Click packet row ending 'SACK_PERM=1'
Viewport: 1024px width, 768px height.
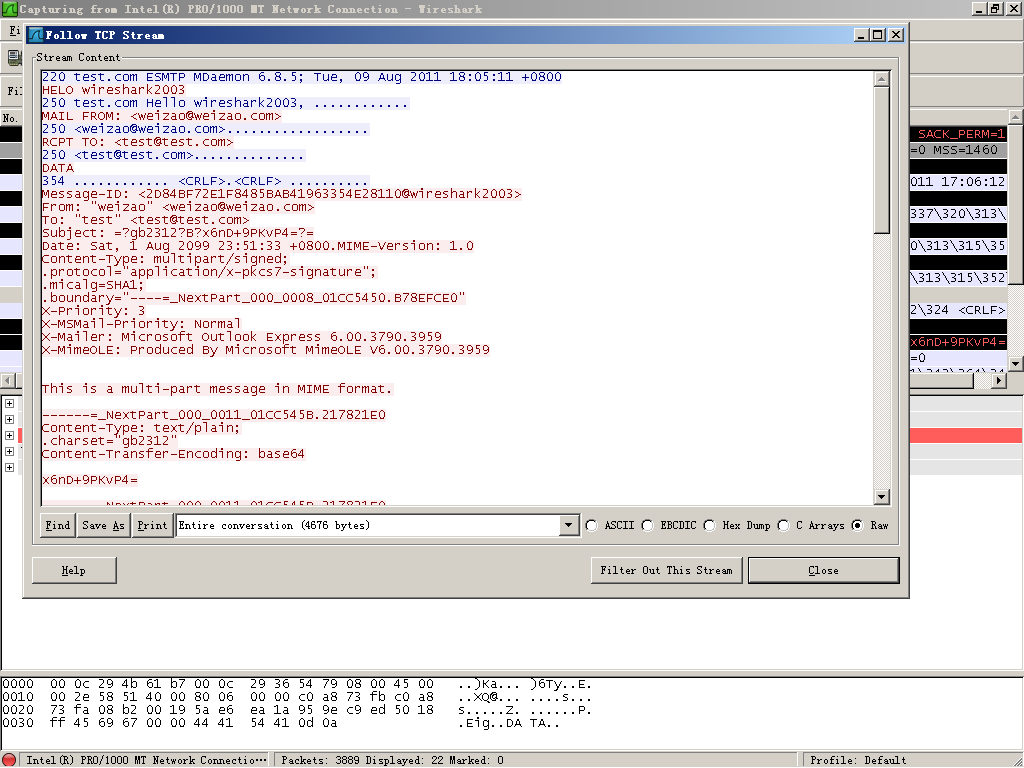[x=957, y=135]
